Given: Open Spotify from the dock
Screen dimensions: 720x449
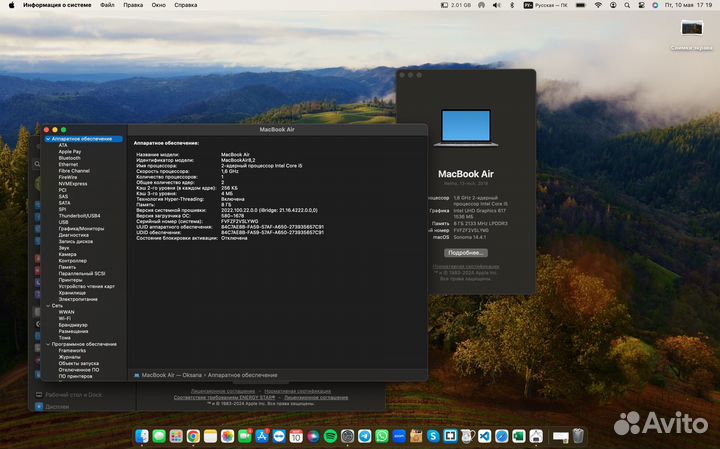Looking at the screenshot, I should click(330, 436).
